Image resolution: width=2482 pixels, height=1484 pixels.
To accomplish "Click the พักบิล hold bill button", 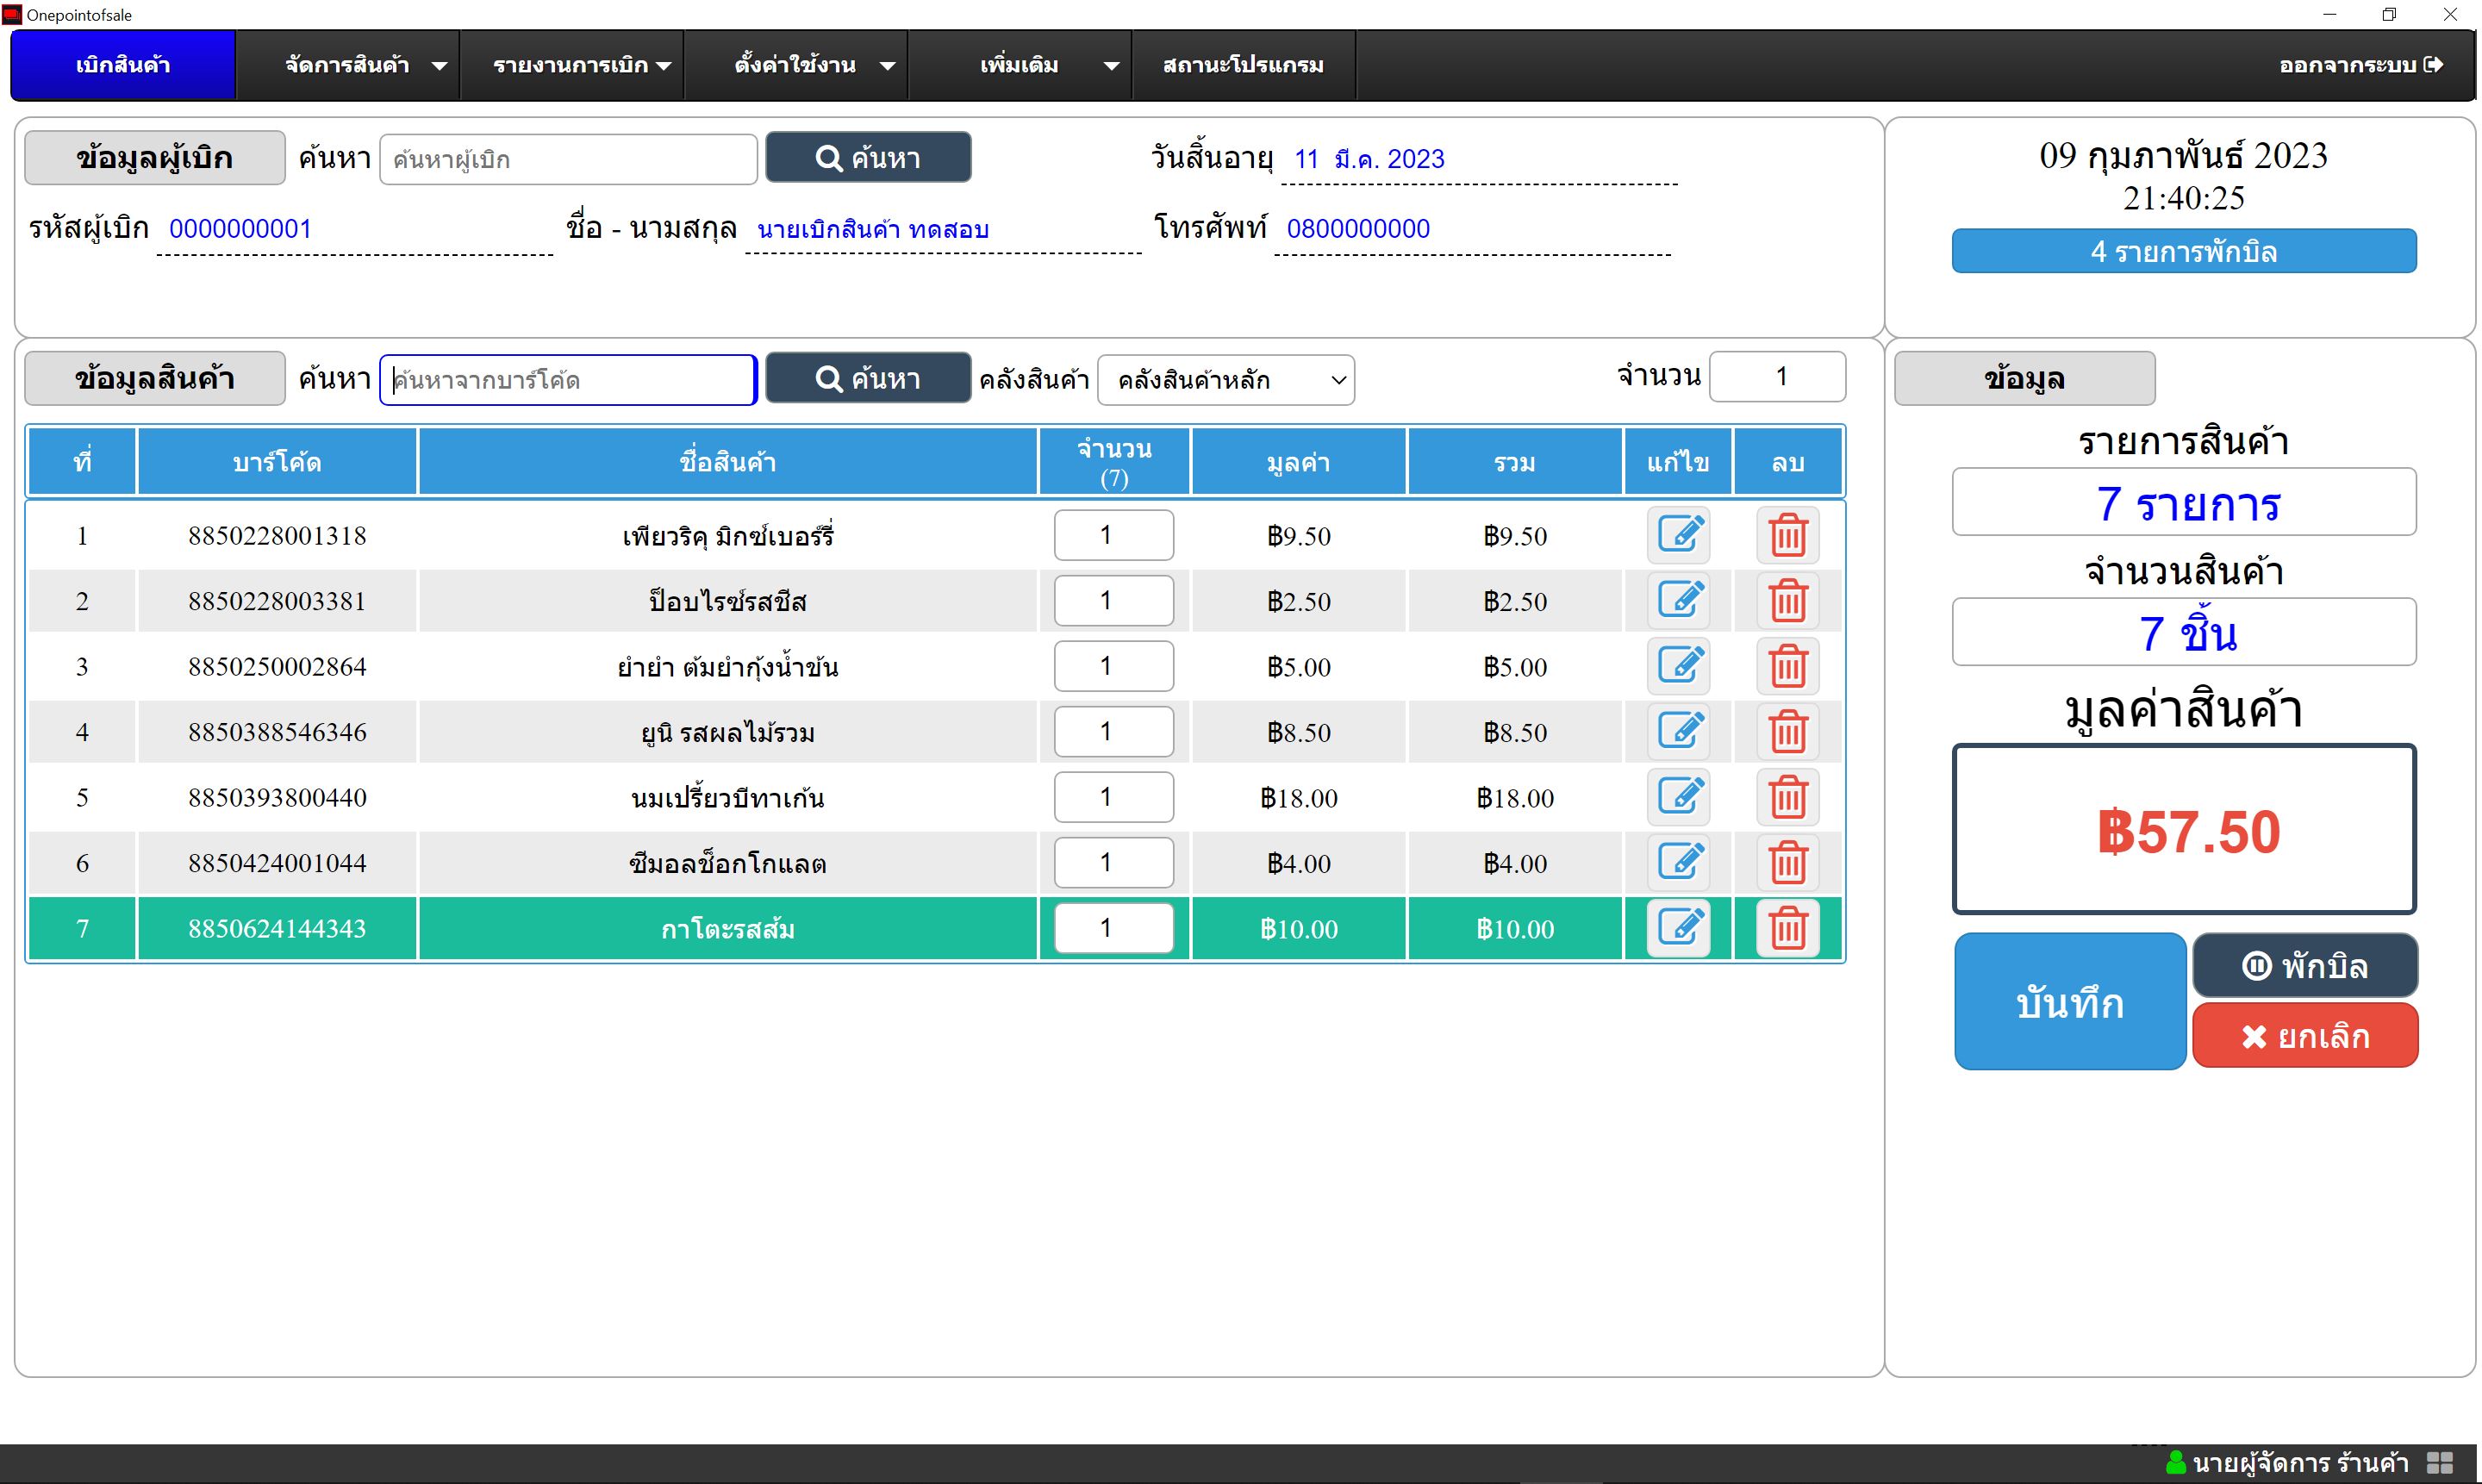I will (2305, 965).
